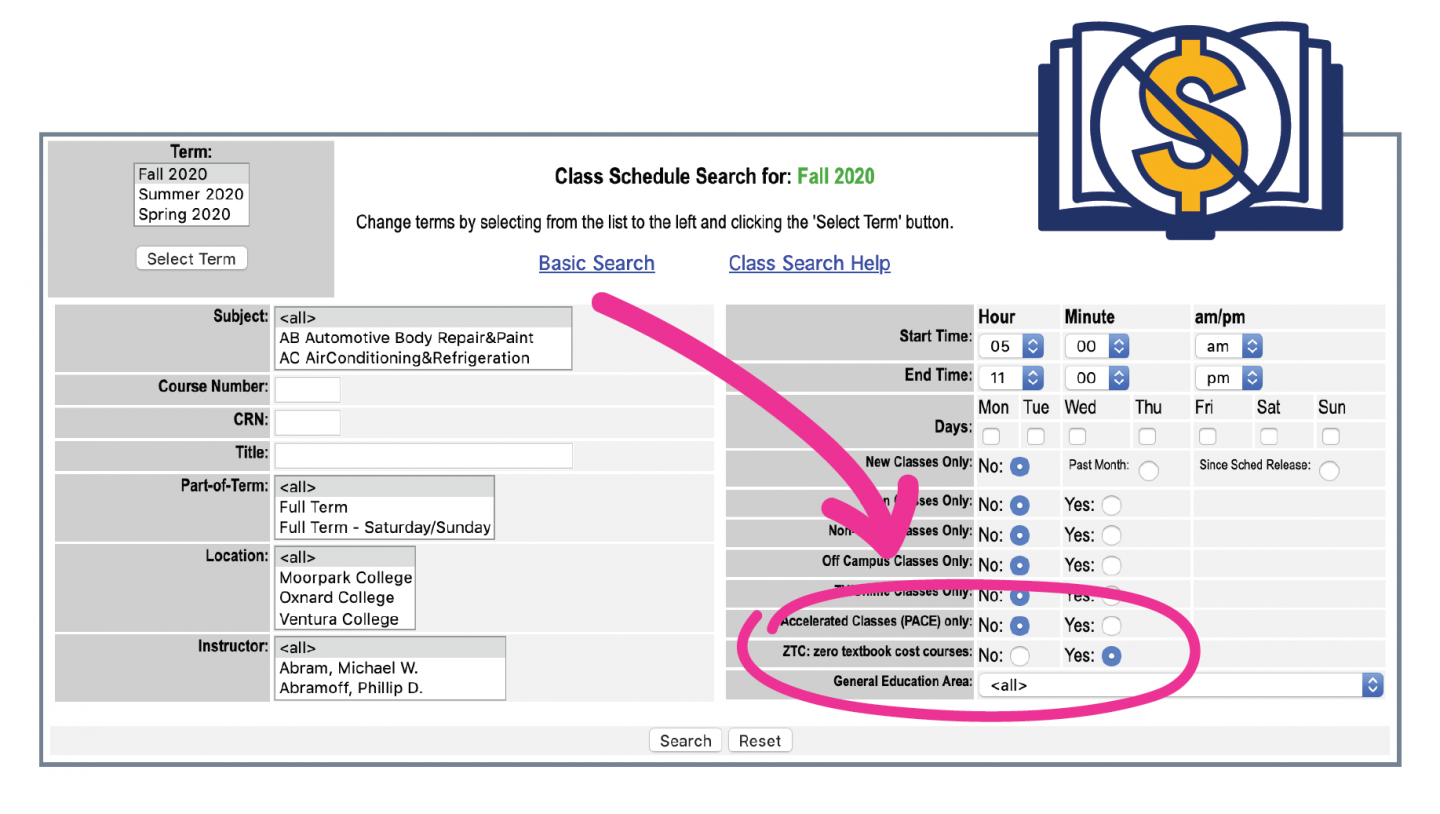1440x814 pixels.
Task: Select Yes for Accelerated Classes (PACE) only
Action: (1111, 625)
